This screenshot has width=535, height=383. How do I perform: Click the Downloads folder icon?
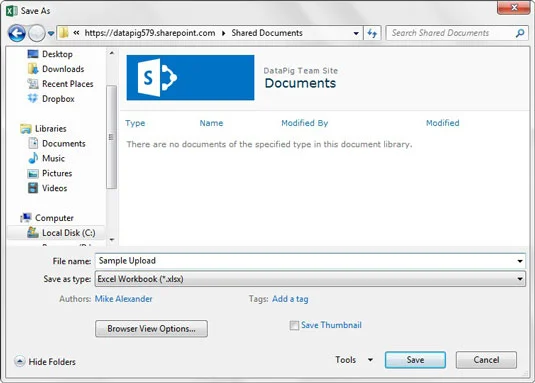point(33,69)
